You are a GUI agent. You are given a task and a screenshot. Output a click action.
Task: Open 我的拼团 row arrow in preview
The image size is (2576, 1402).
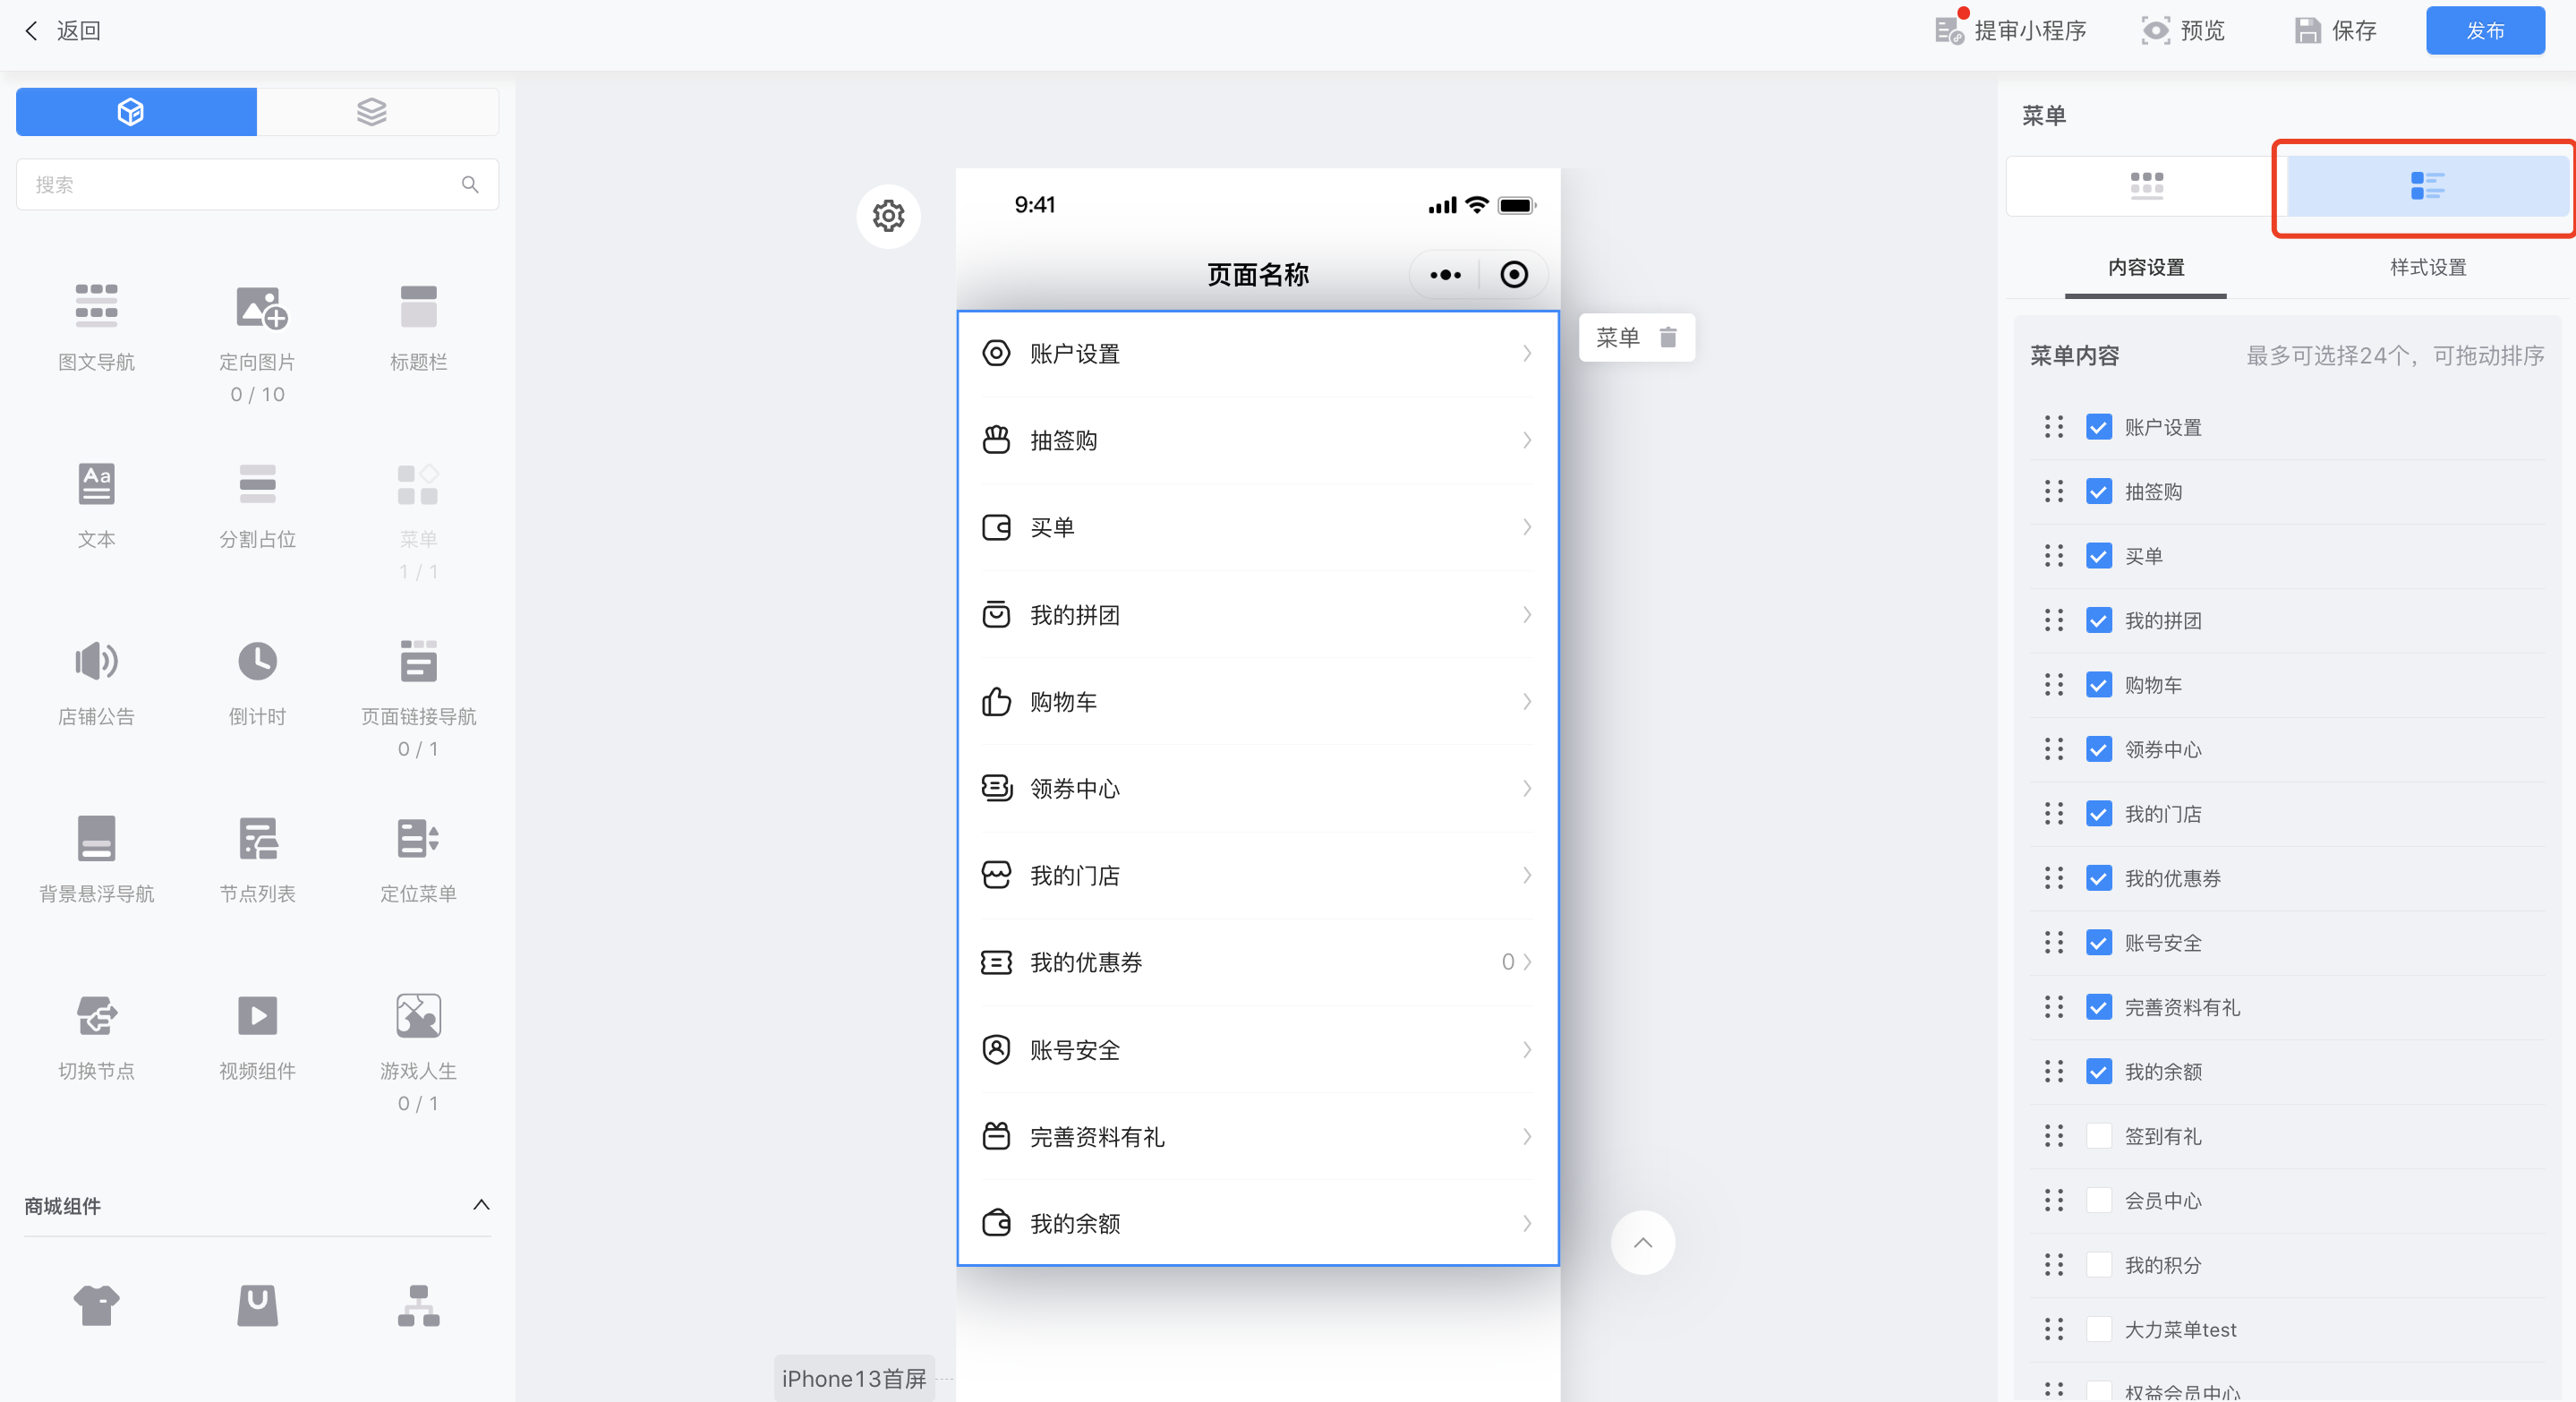tap(1526, 615)
